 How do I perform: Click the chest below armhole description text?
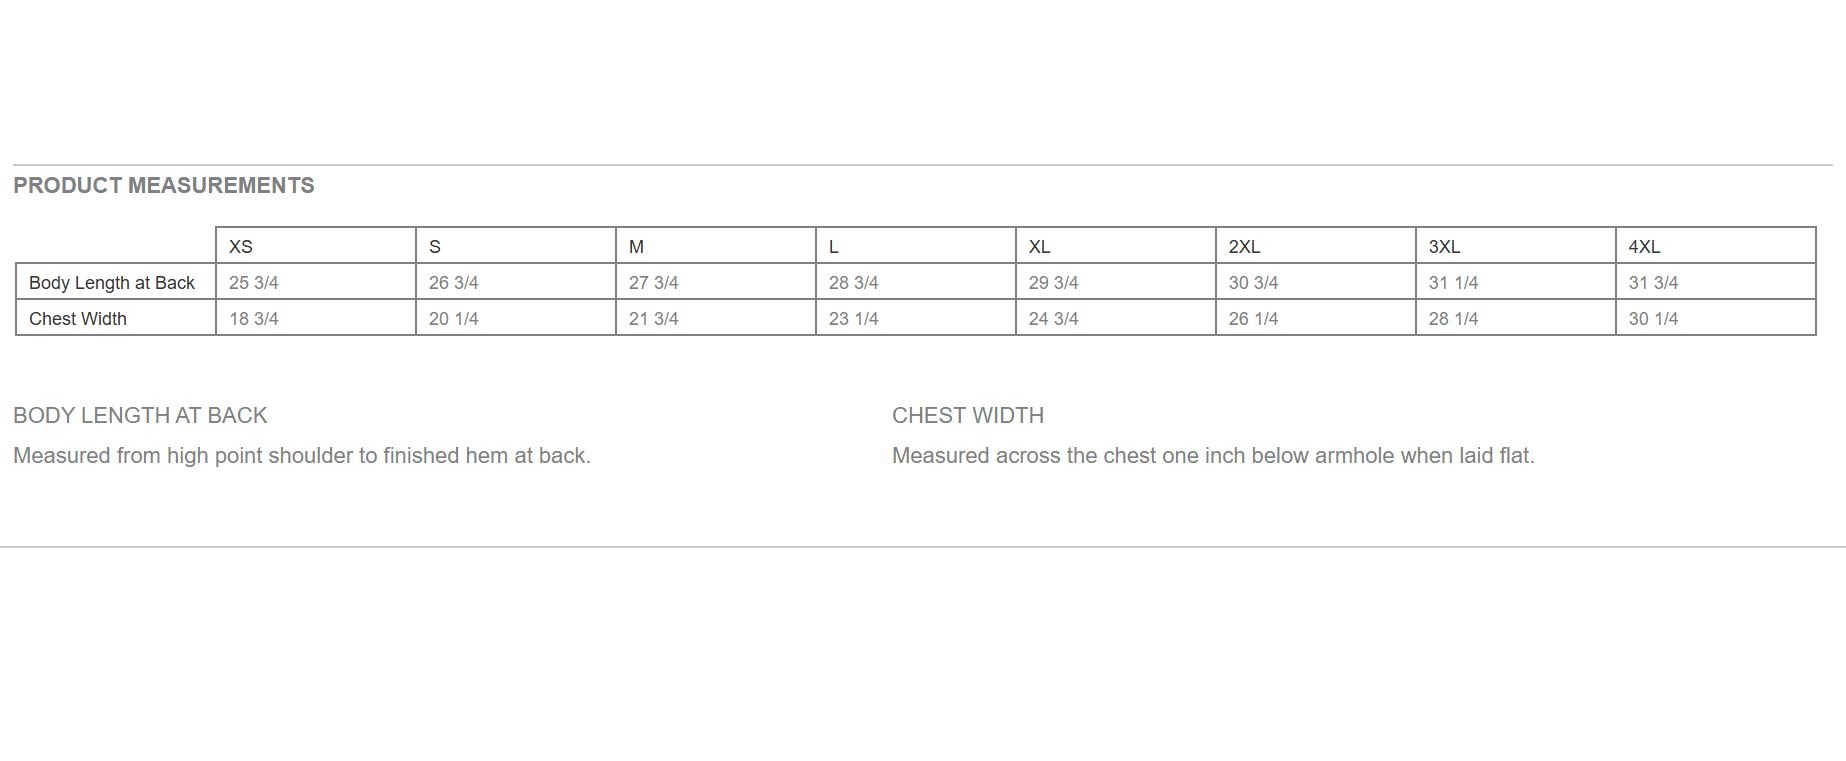(1213, 456)
